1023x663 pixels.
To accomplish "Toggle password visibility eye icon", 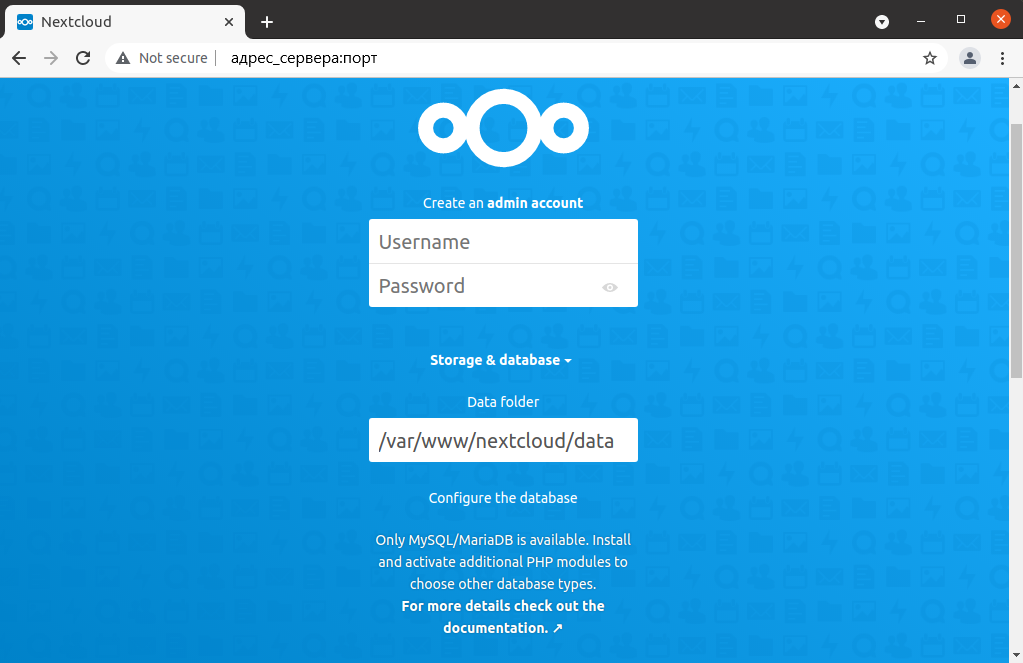I will tap(610, 287).
